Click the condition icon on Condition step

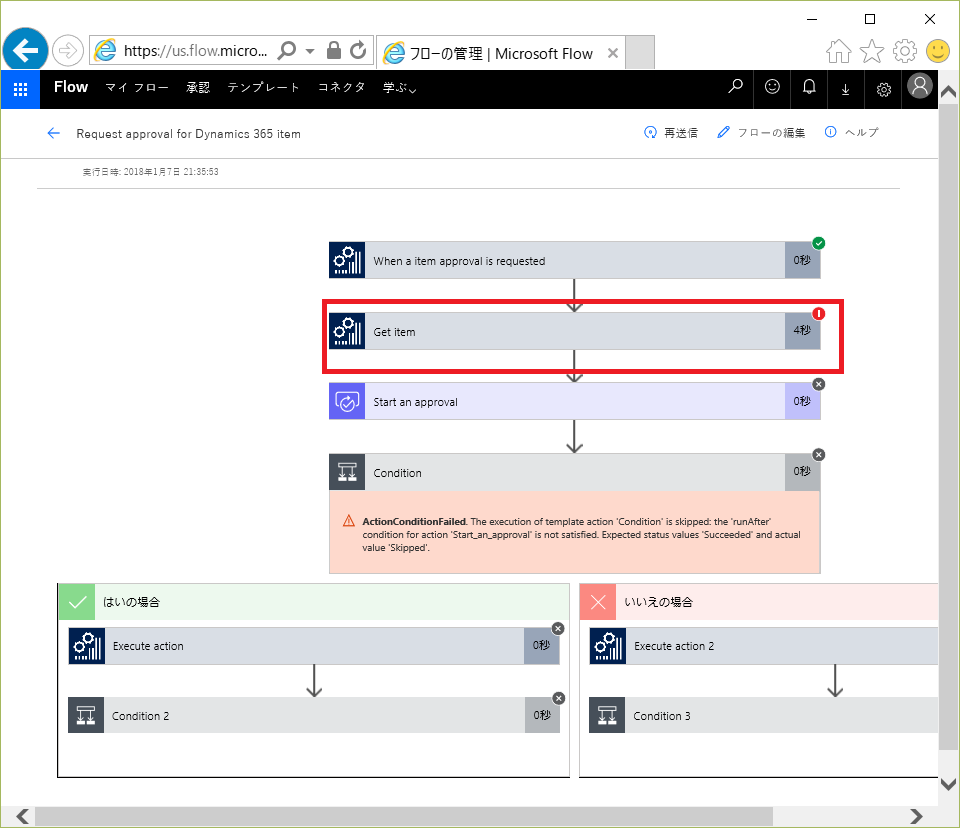pos(347,472)
